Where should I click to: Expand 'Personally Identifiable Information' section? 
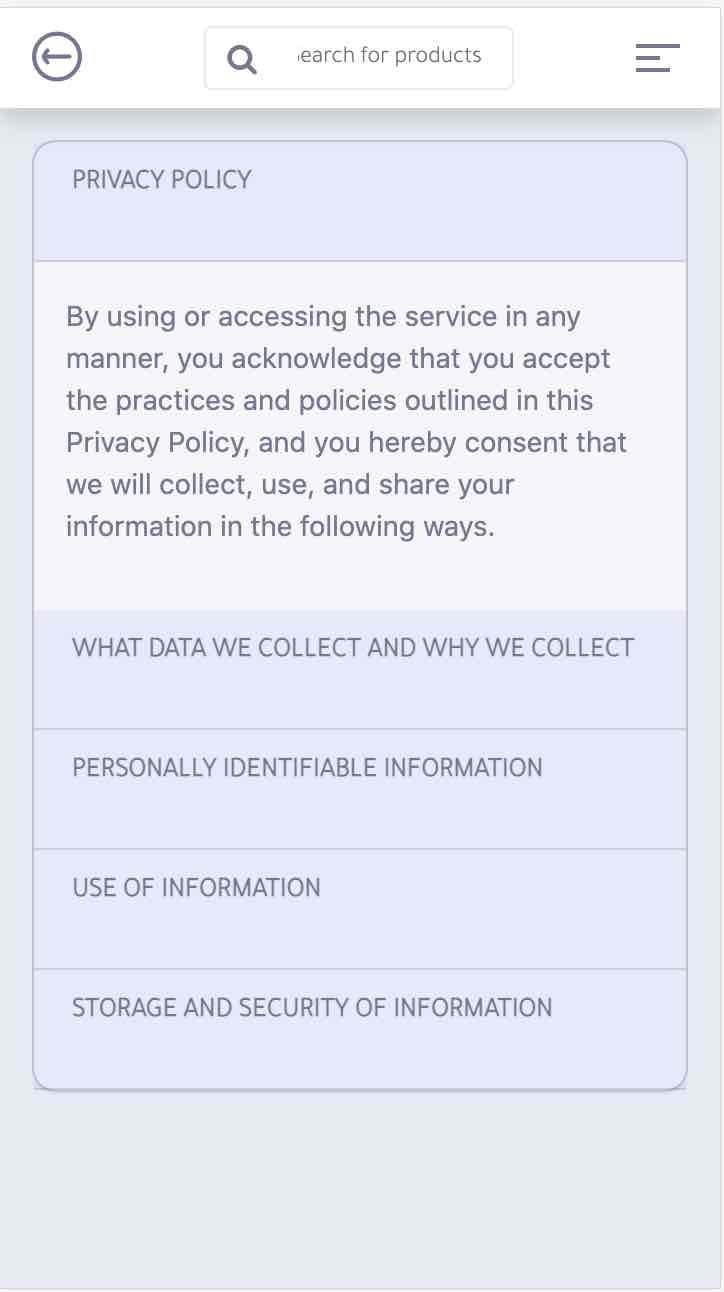360,789
